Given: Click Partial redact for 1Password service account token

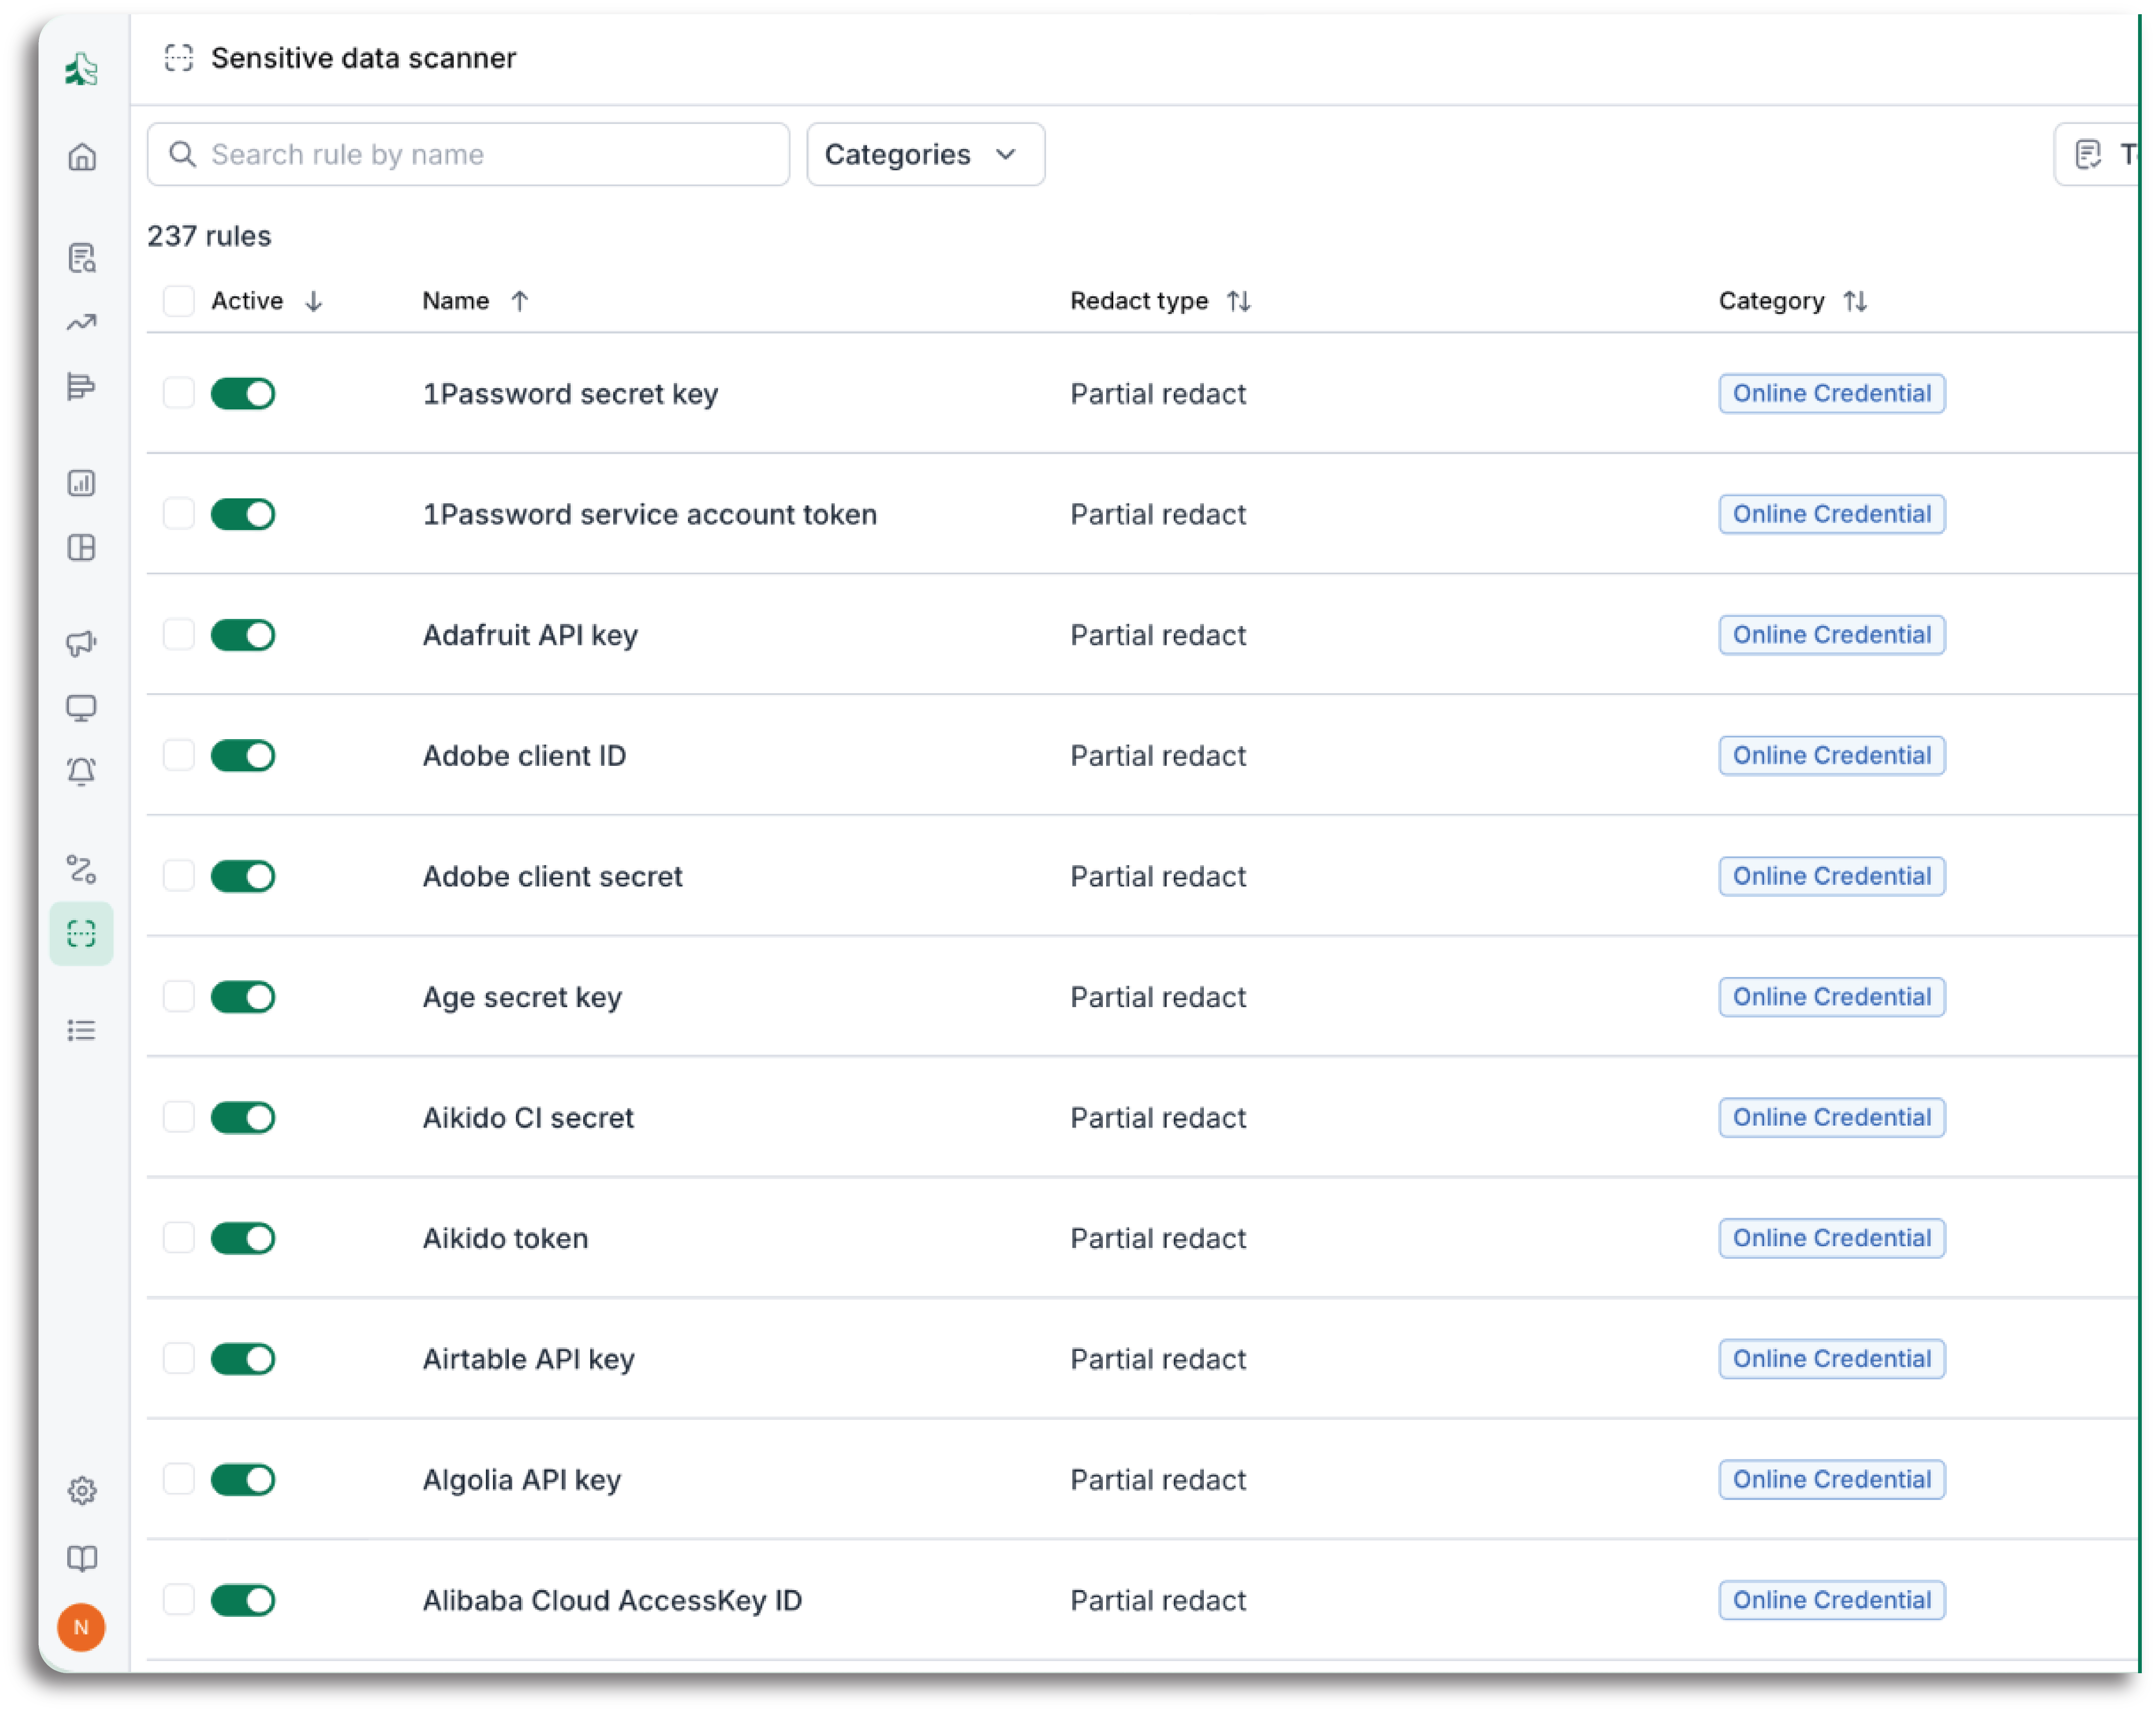Looking at the screenshot, I should pos(1158,514).
